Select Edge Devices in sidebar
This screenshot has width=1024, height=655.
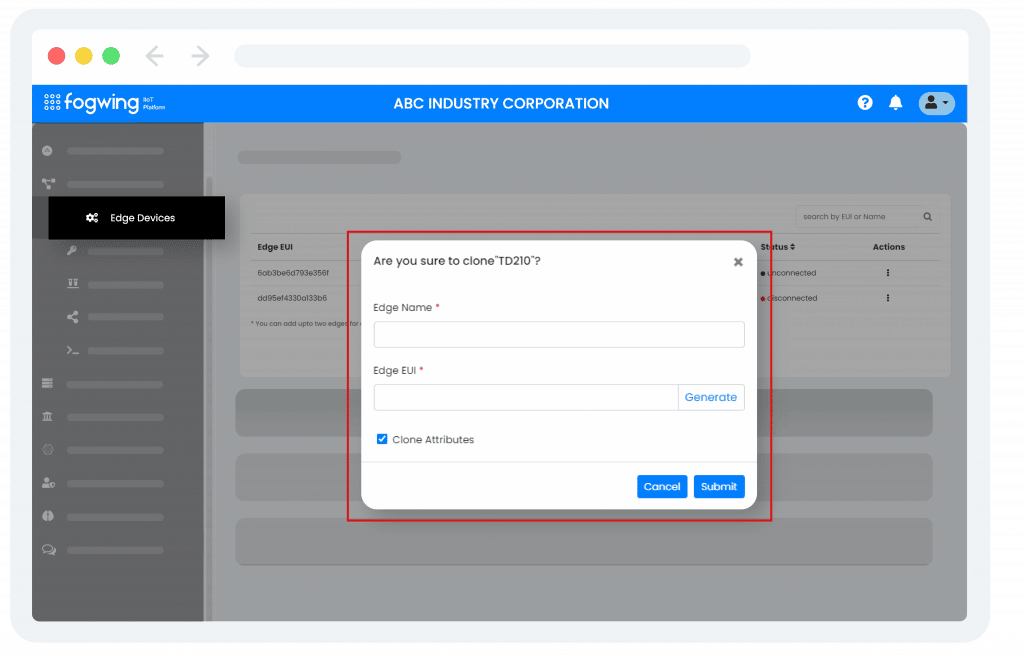click(x=136, y=217)
